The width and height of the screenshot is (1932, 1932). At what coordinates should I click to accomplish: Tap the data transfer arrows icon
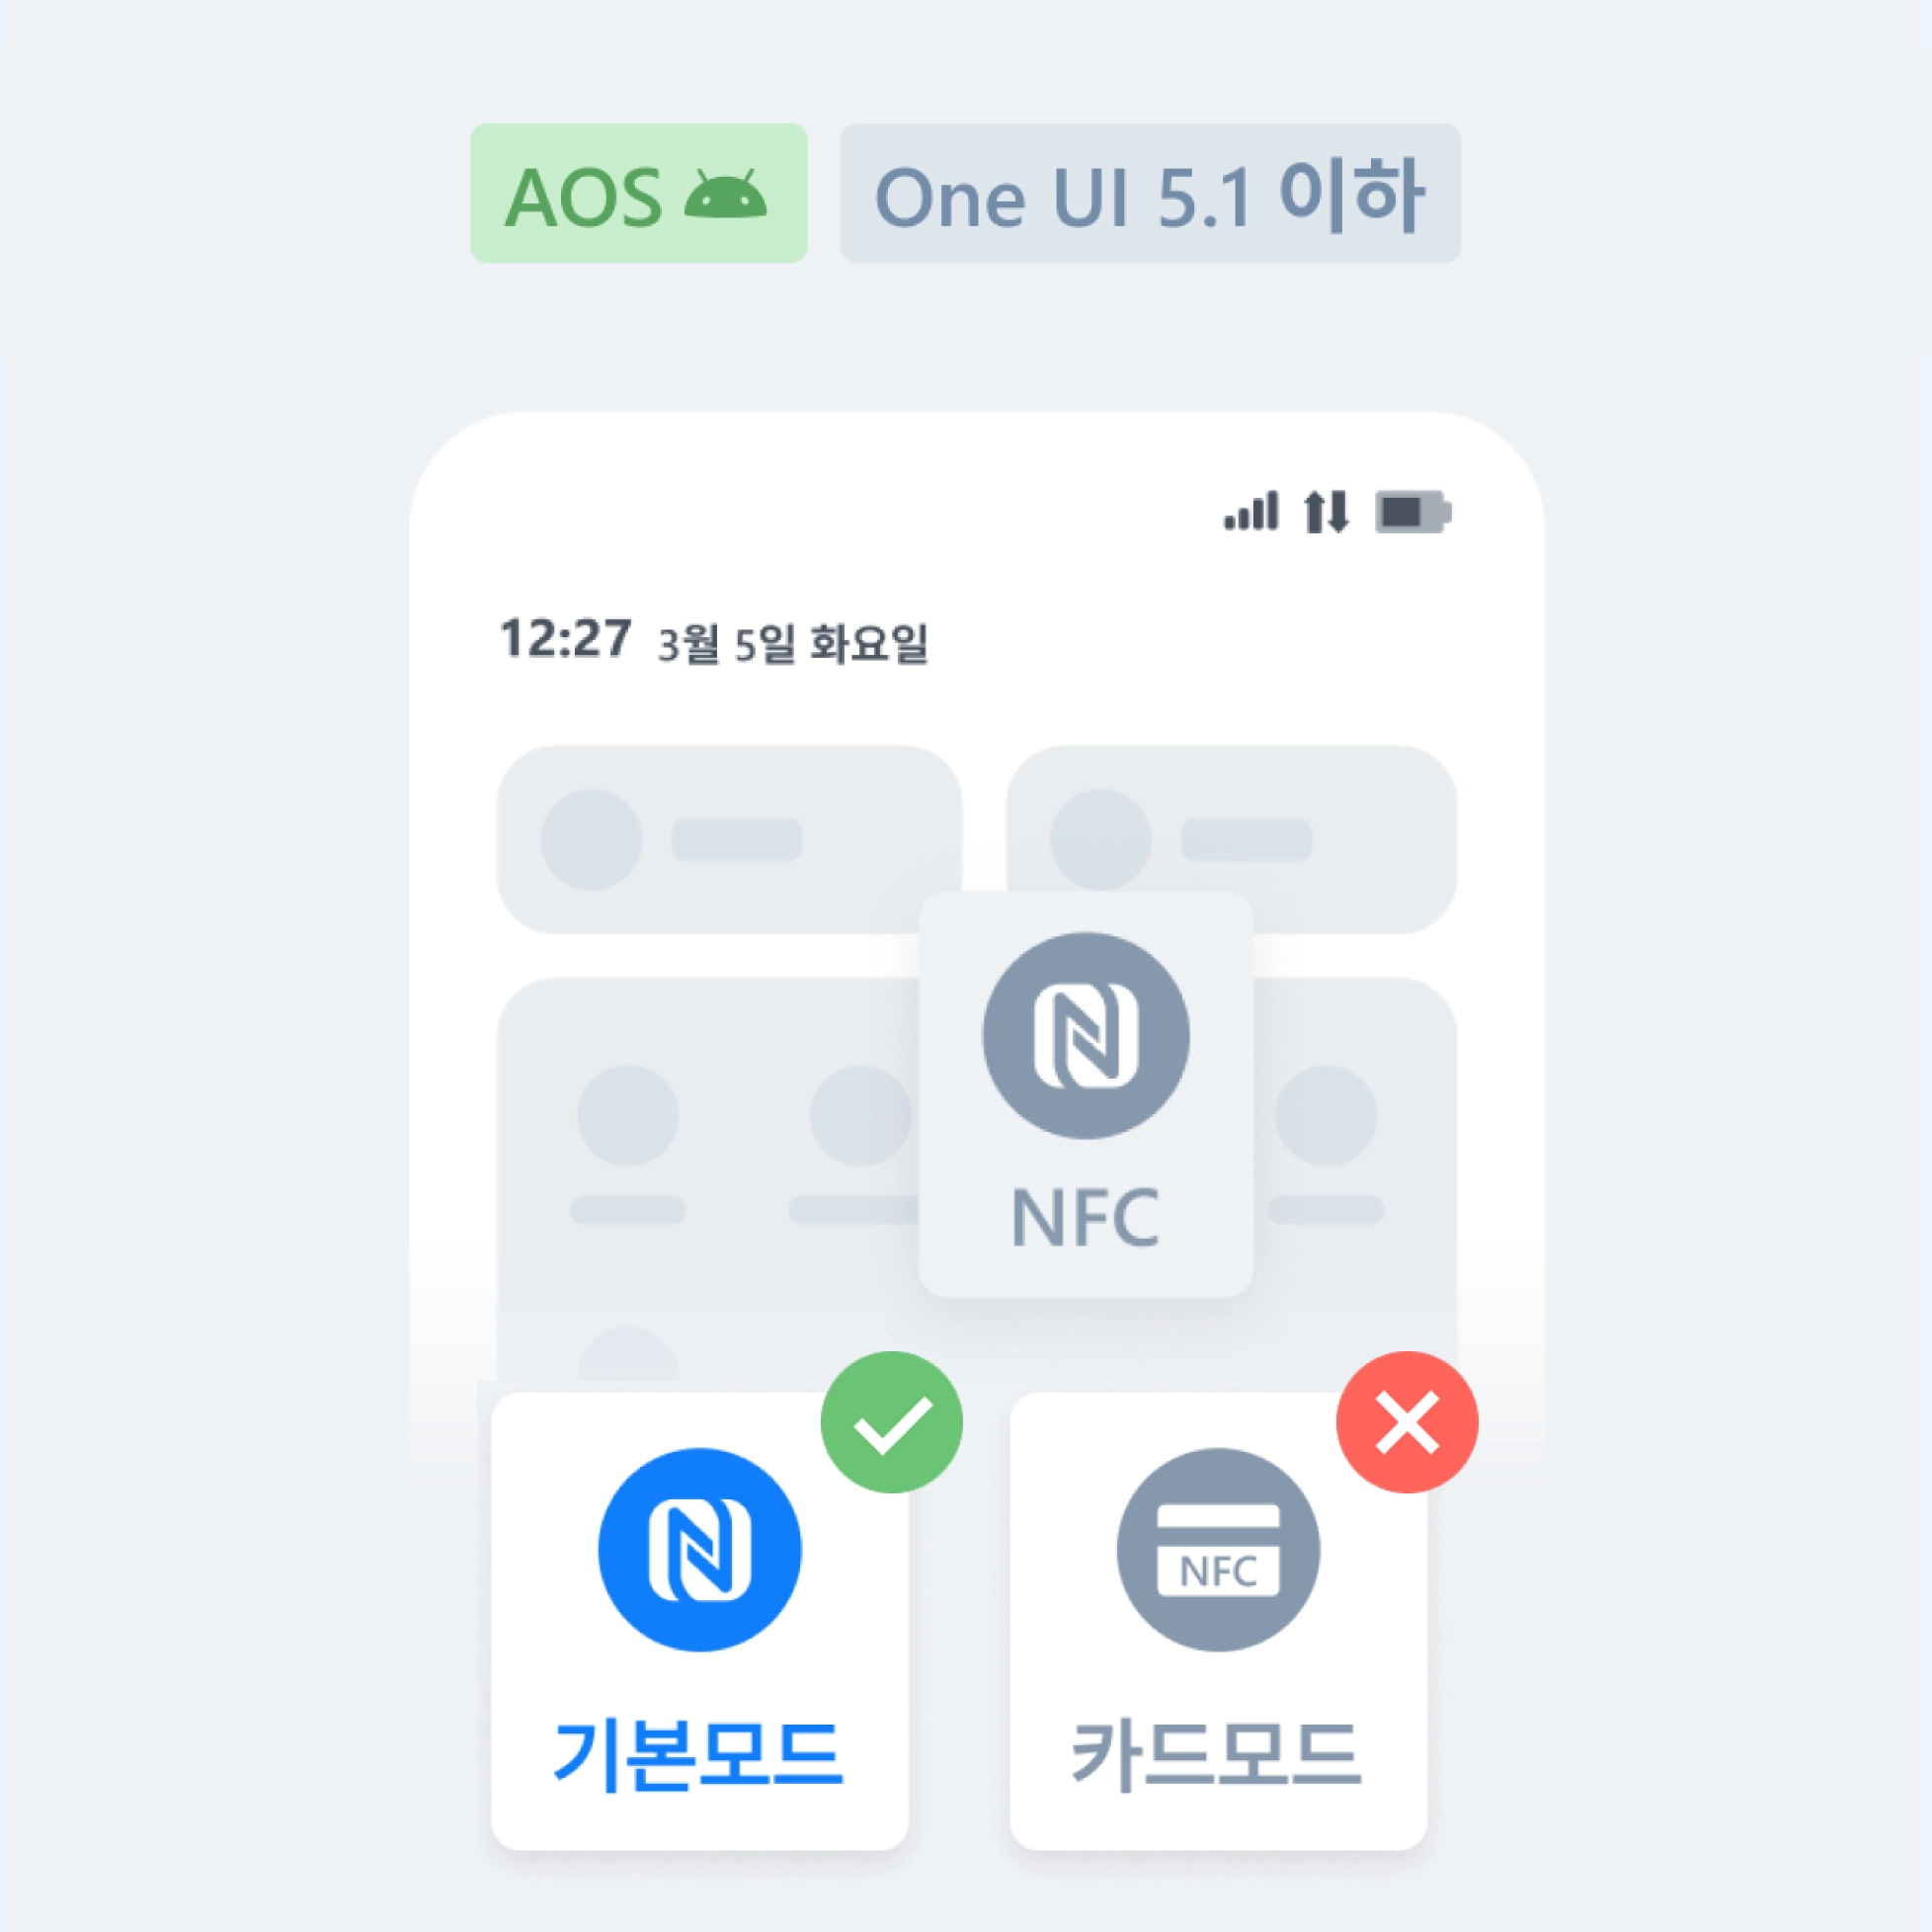[1327, 511]
